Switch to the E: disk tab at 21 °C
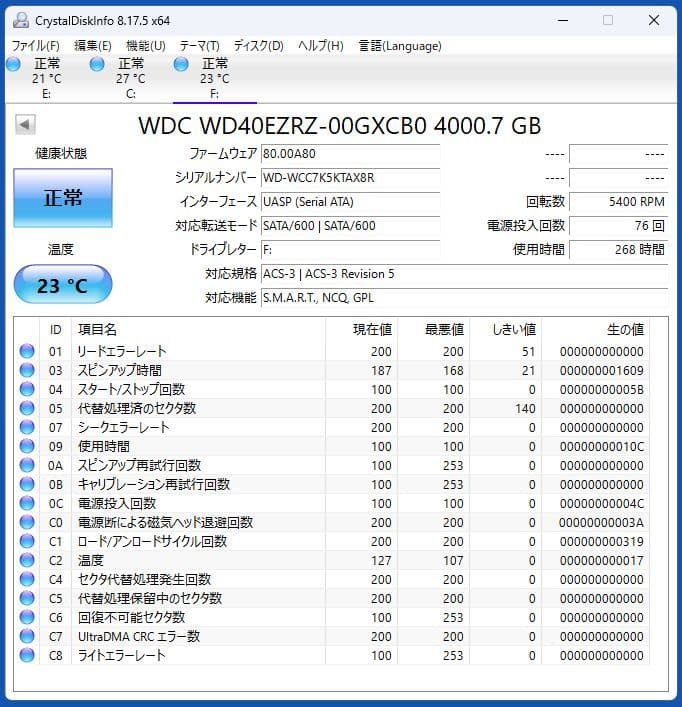The image size is (682, 707). [47, 78]
